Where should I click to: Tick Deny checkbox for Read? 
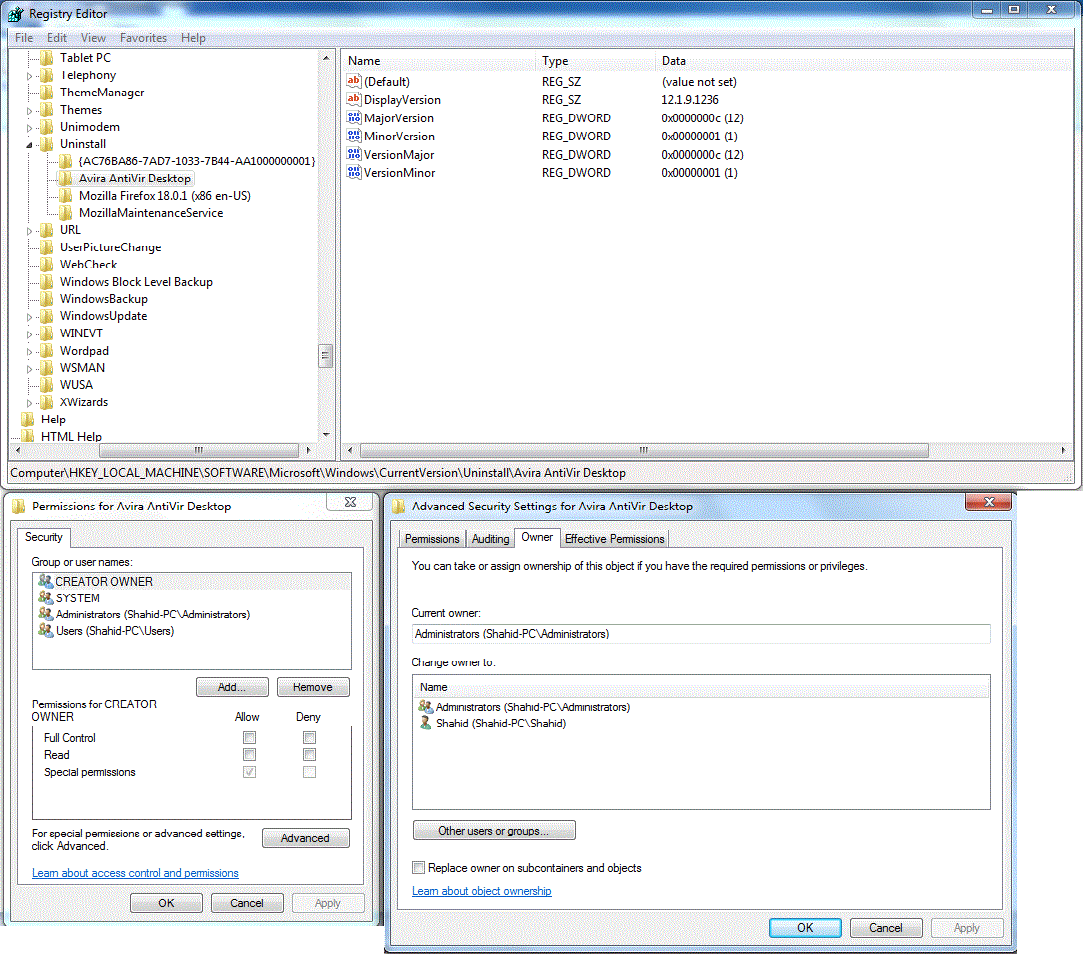coord(309,754)
